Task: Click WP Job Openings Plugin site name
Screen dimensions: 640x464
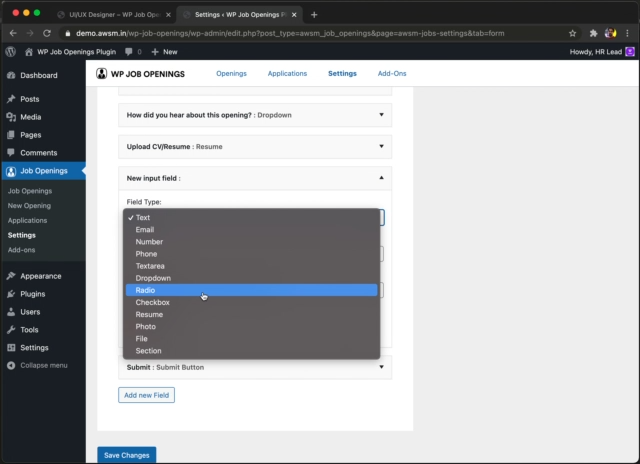Action: point(76,52)
